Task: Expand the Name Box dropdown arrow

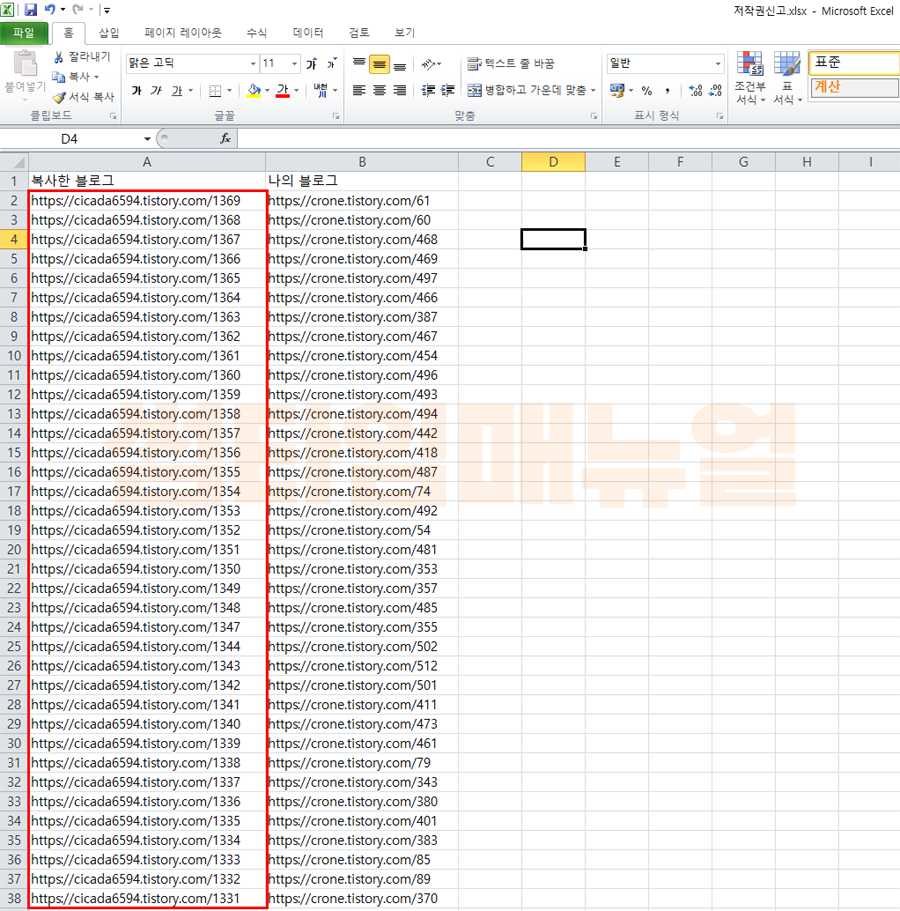Action: click(147, 139)
